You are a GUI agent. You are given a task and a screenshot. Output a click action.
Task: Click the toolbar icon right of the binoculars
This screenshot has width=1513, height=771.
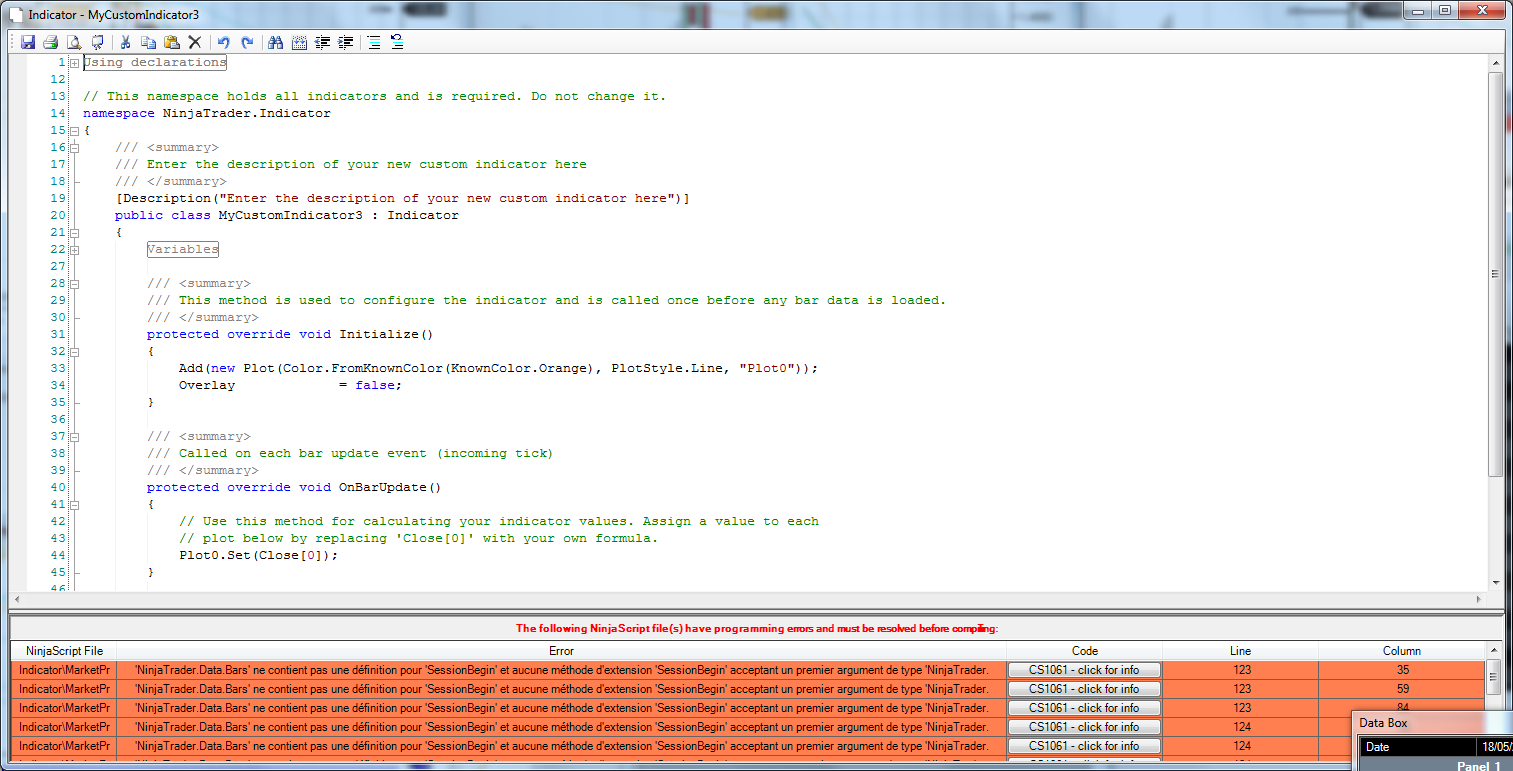(299, 42)
